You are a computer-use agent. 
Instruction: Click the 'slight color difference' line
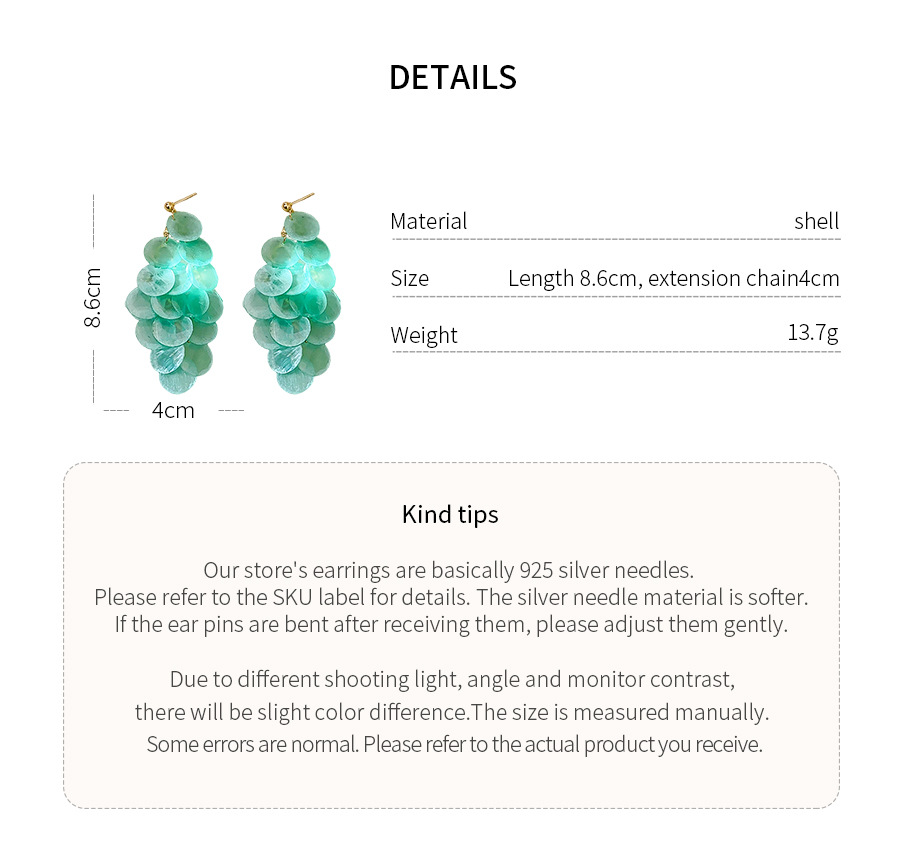(452, 712)
